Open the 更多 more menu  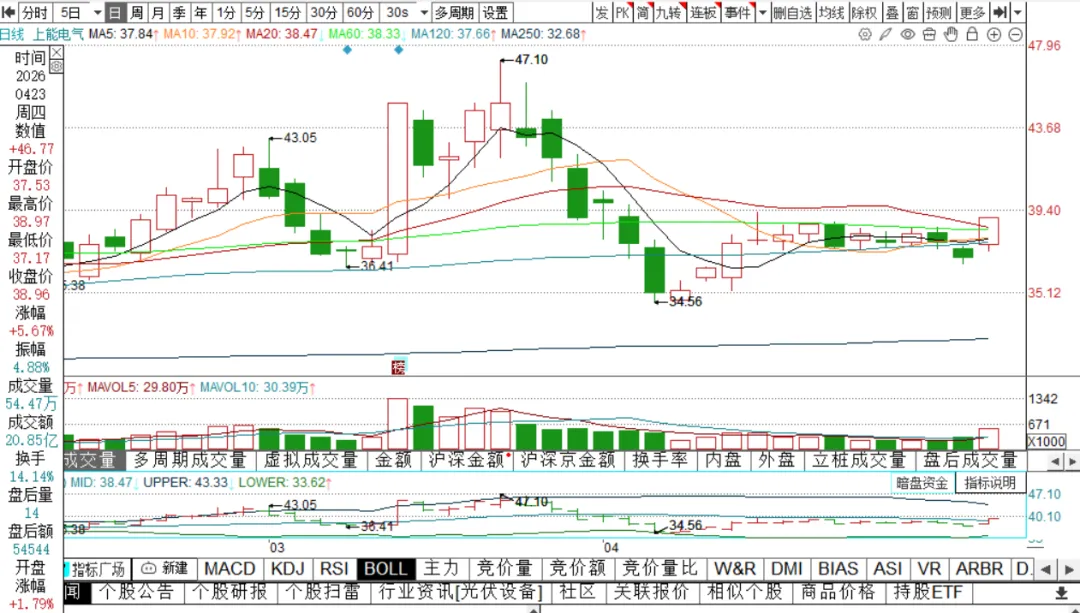(973, 12)
